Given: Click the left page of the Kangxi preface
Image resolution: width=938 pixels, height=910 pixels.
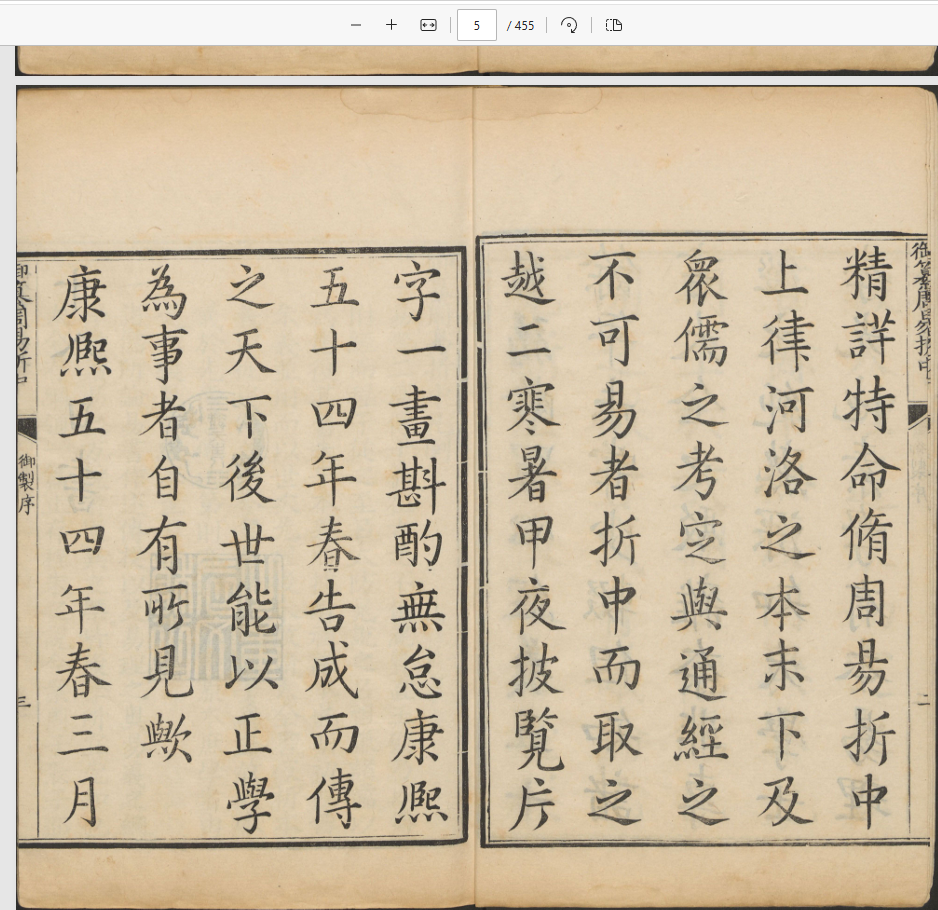Looking at the screenshot, I should click(x=240, y=500).
